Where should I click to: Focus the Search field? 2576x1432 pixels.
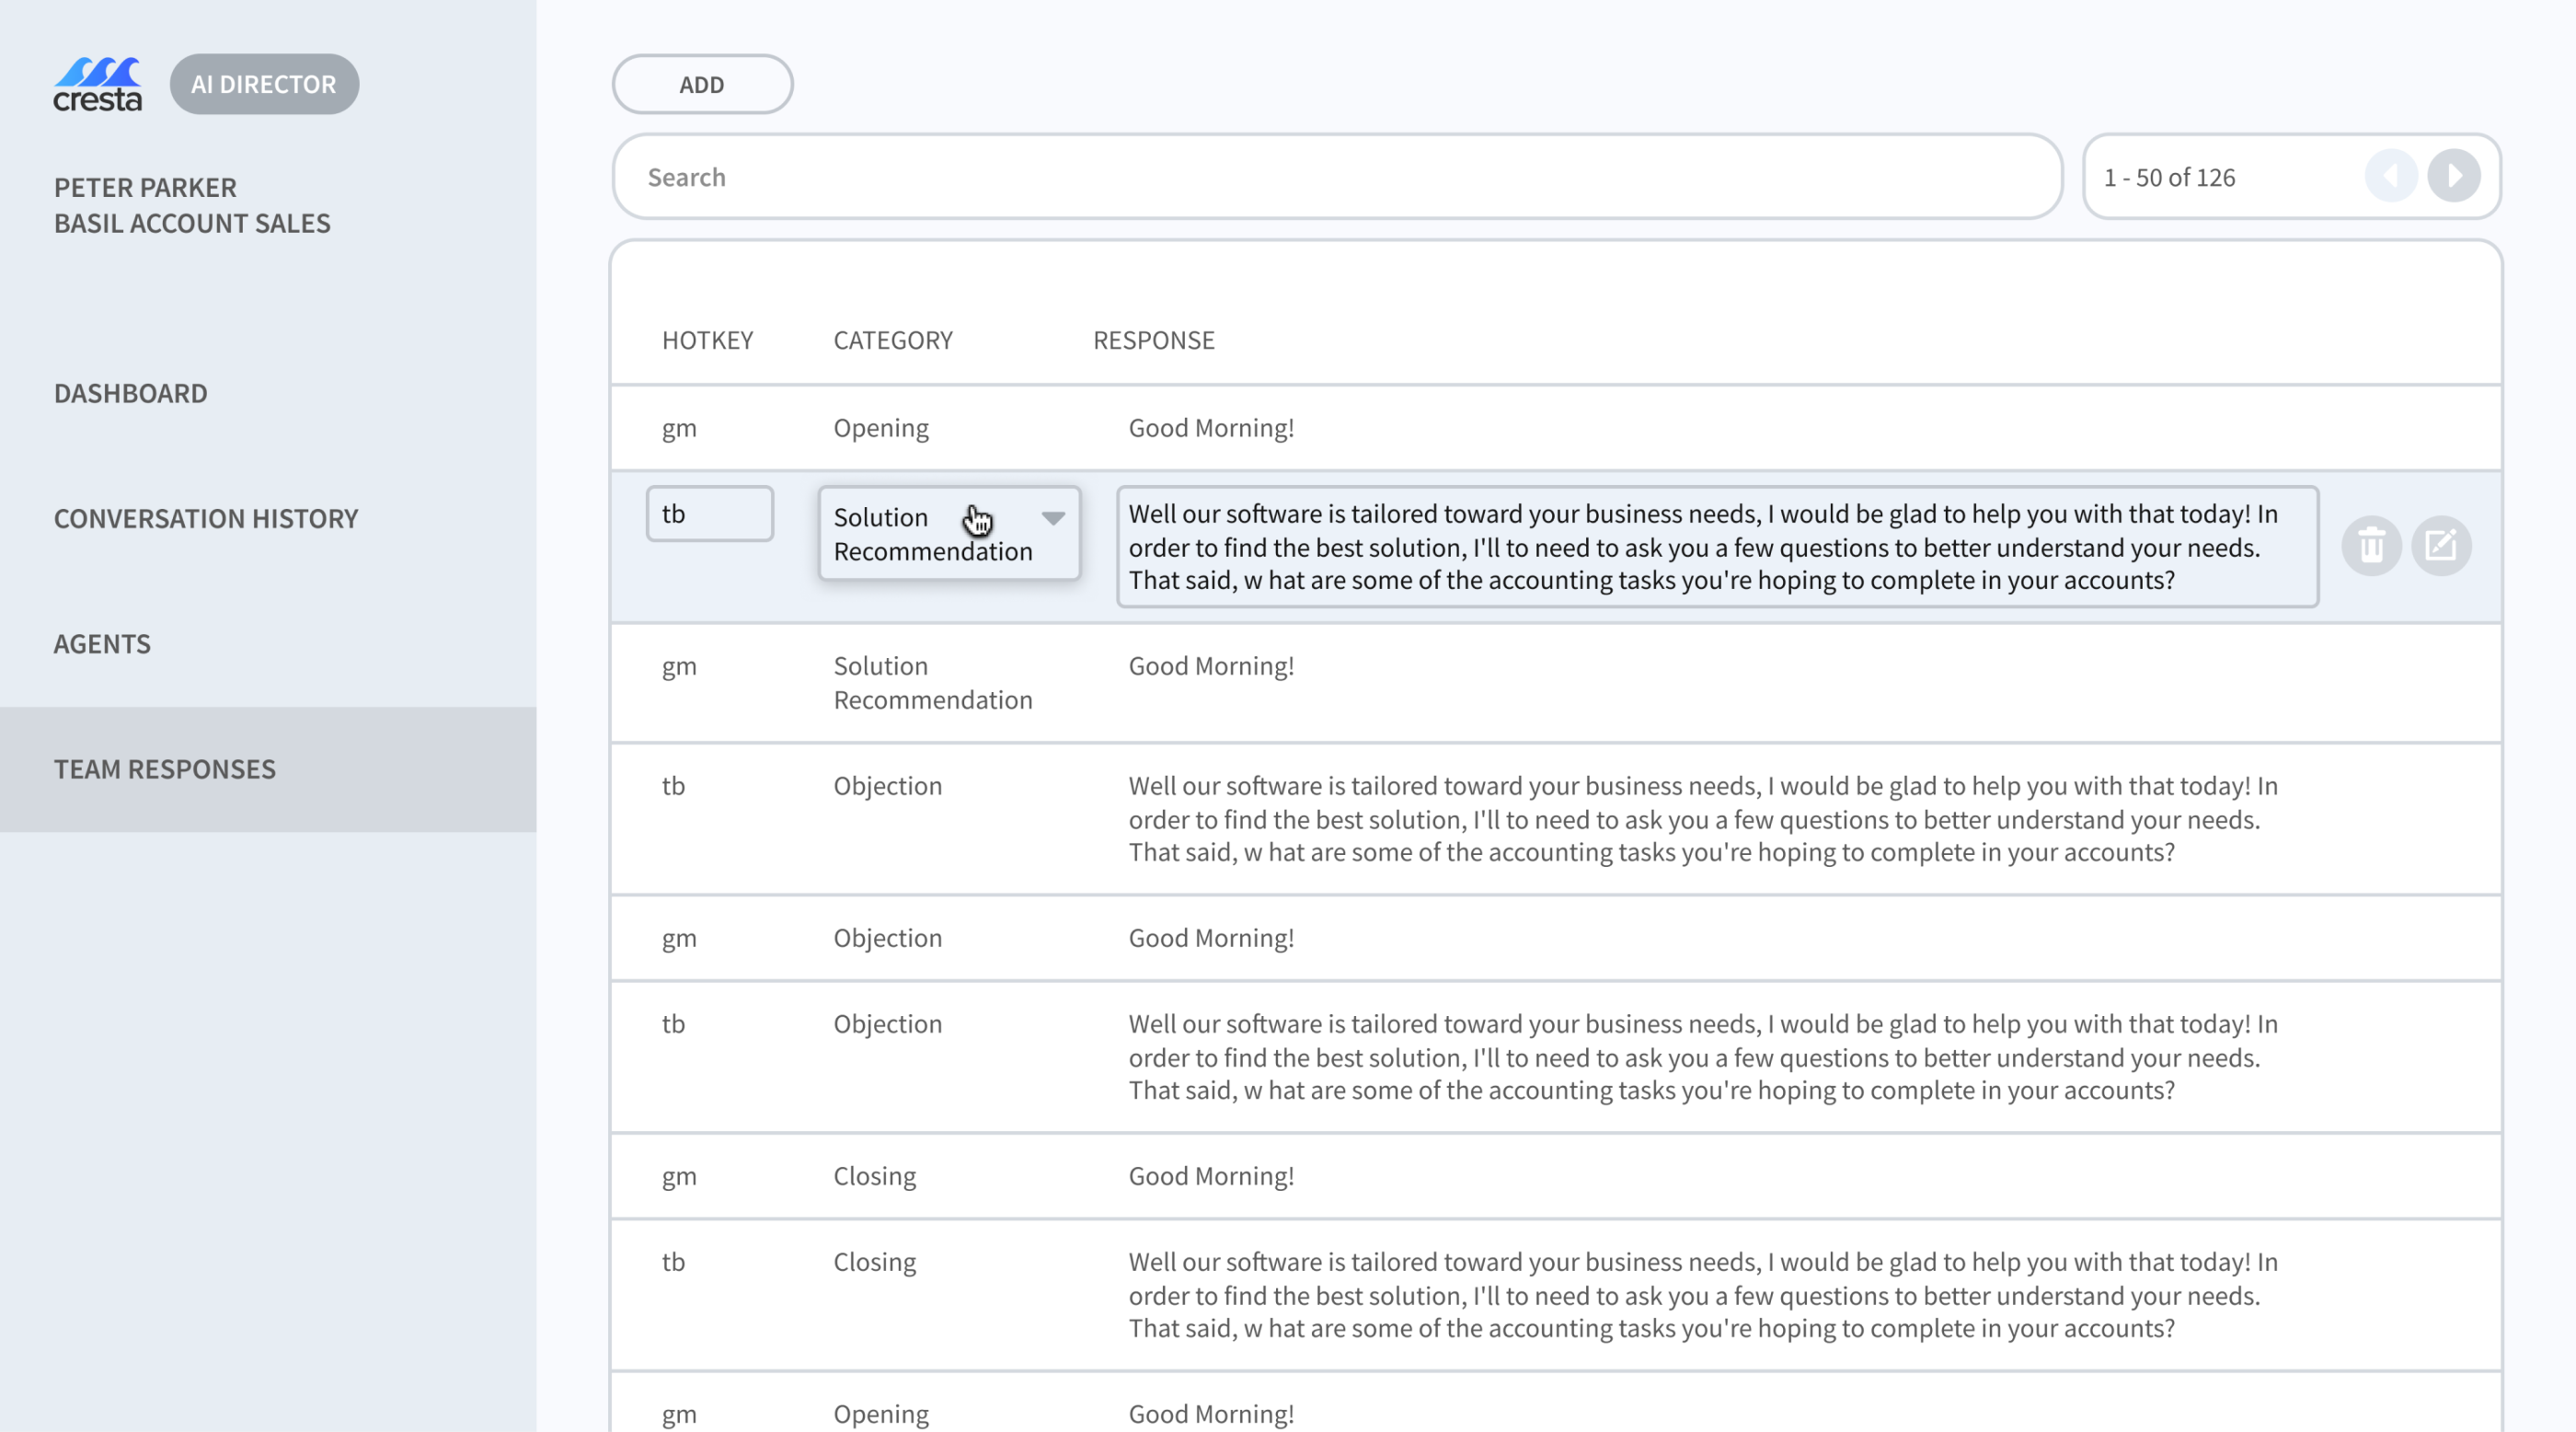(1336, 177)
